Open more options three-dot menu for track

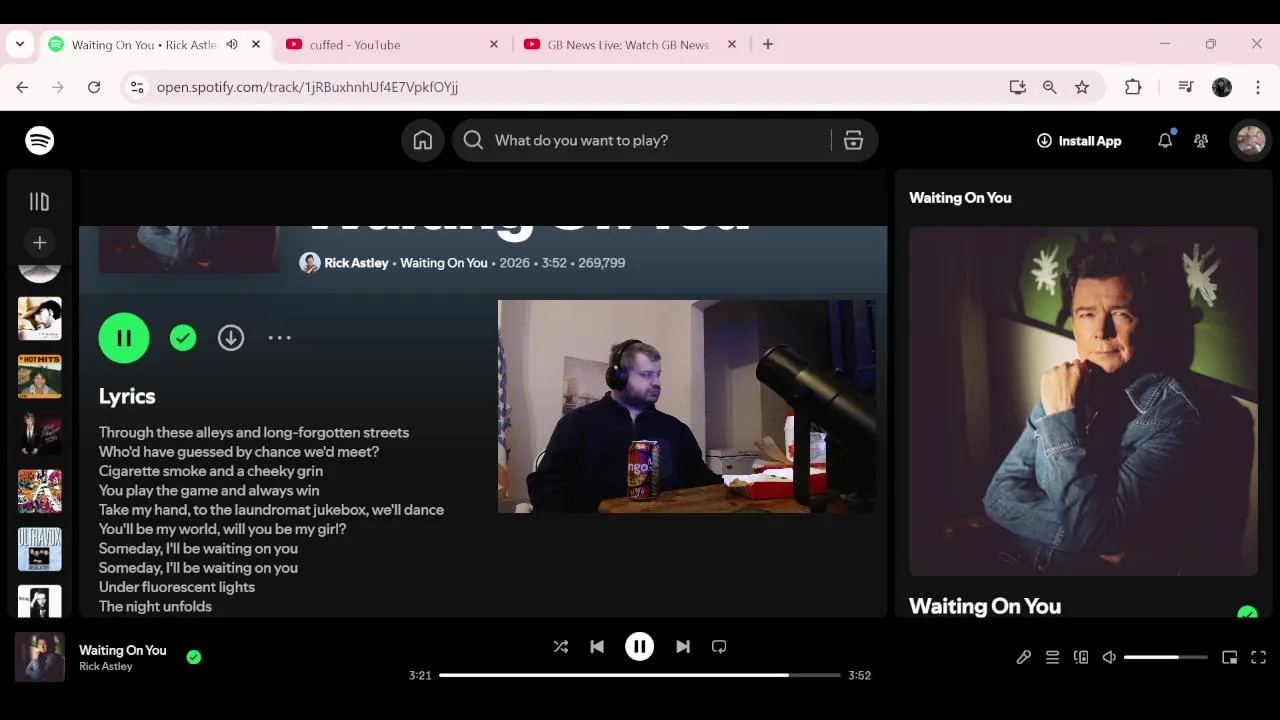(x=280, y=338)
